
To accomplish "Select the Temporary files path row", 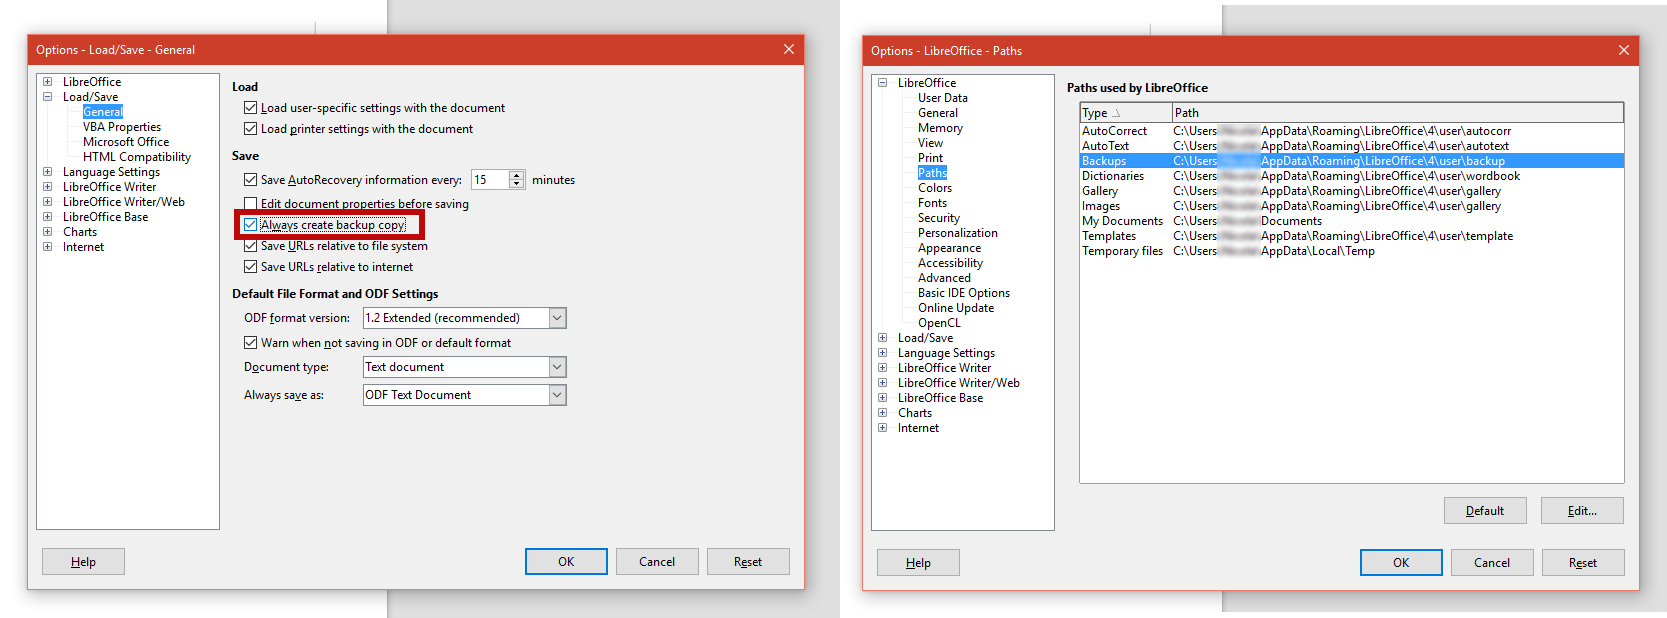I will click(1352, 251).
